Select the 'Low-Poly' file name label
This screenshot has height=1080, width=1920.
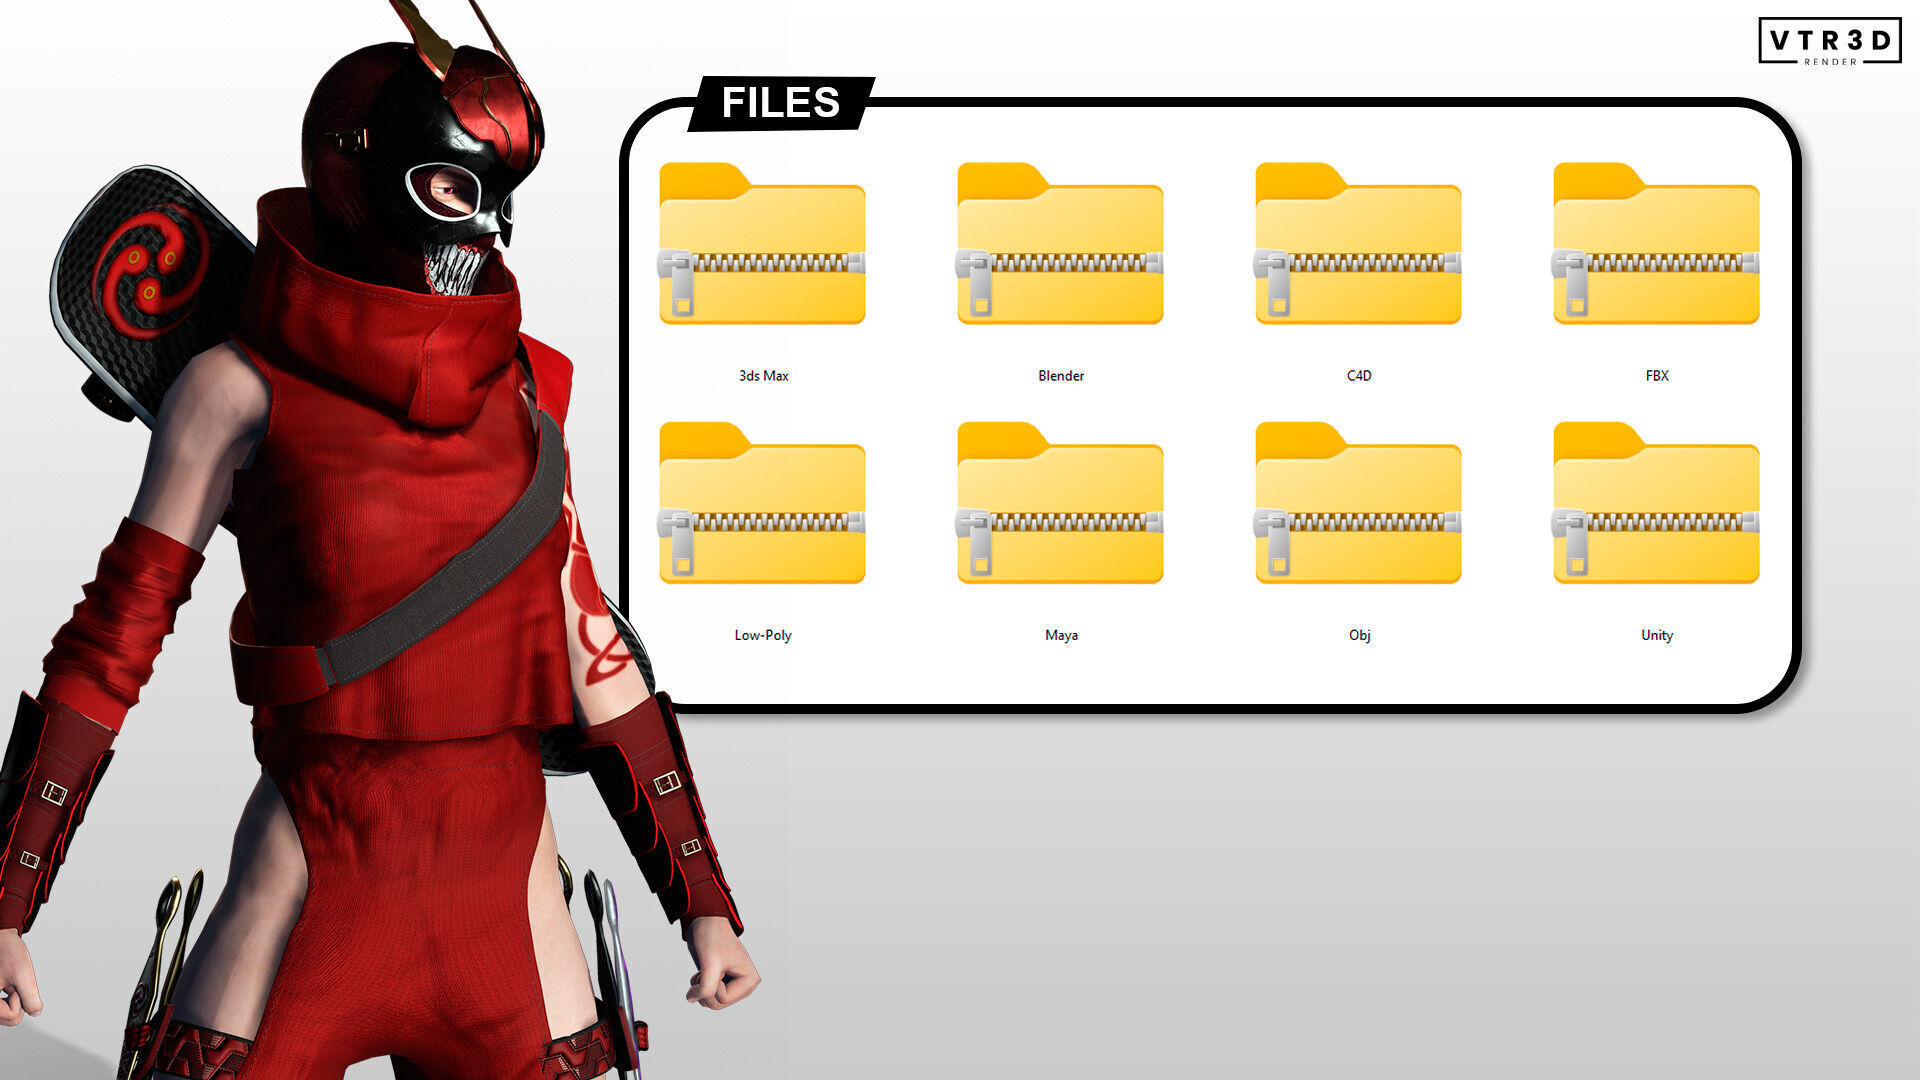763,635
